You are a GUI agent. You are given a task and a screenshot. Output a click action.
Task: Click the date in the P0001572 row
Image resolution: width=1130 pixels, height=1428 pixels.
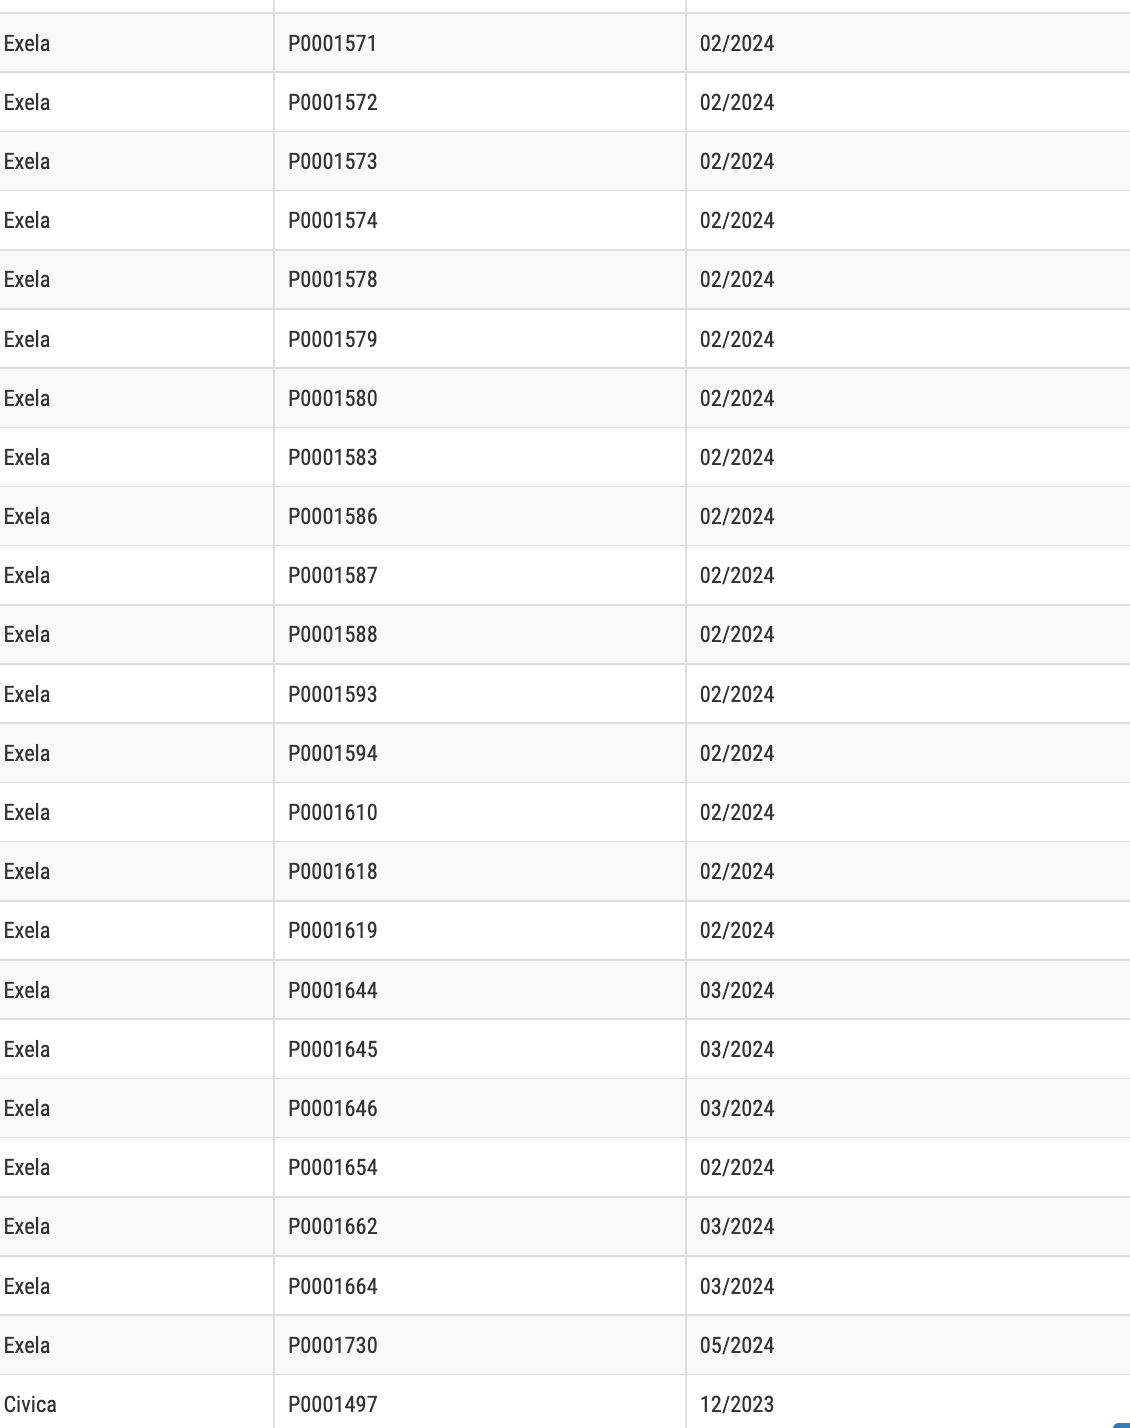pos(908,102)
